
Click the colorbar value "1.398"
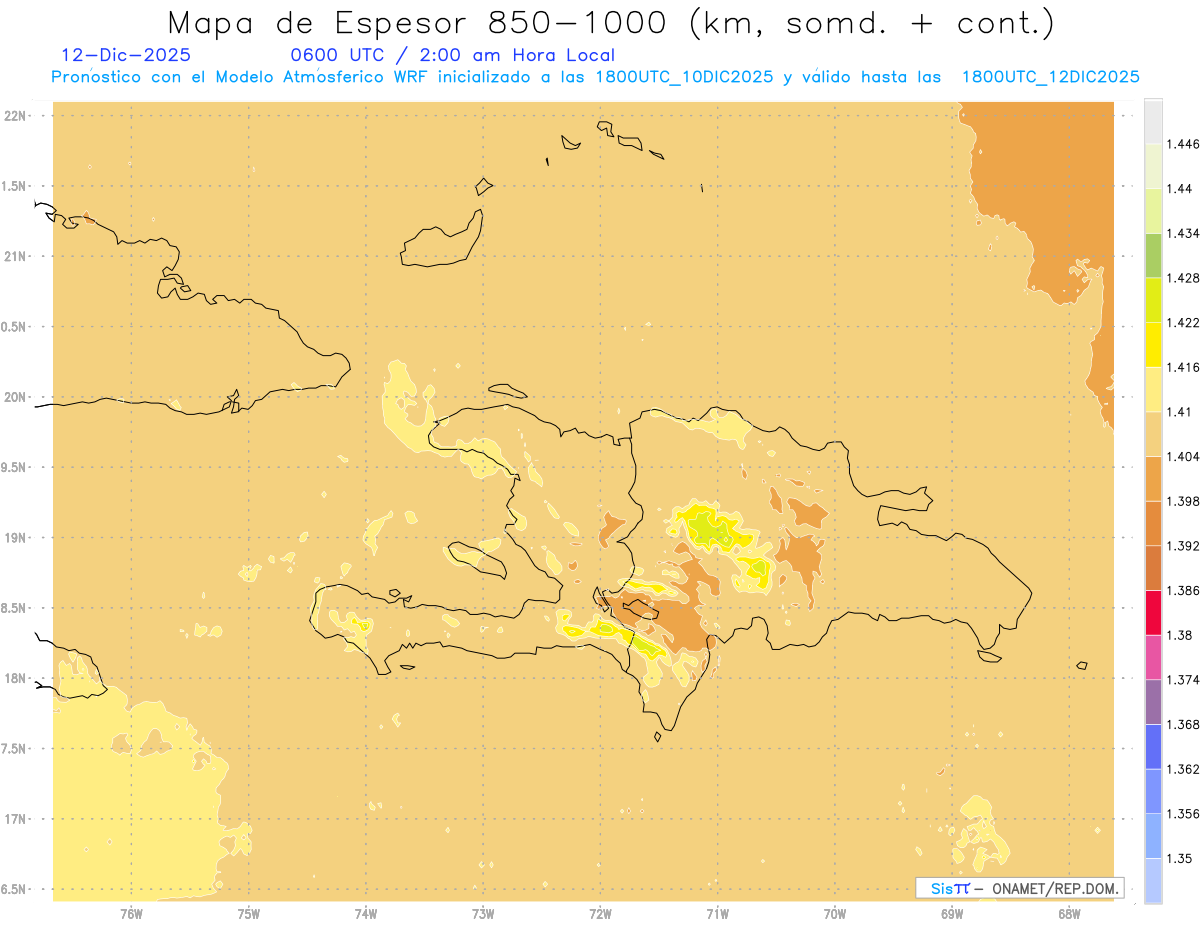[1184, 501]
